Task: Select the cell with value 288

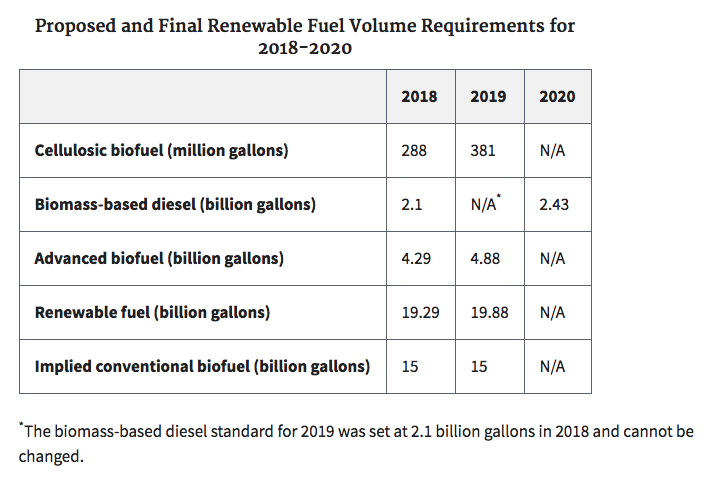Action: (x=414, y=151)
